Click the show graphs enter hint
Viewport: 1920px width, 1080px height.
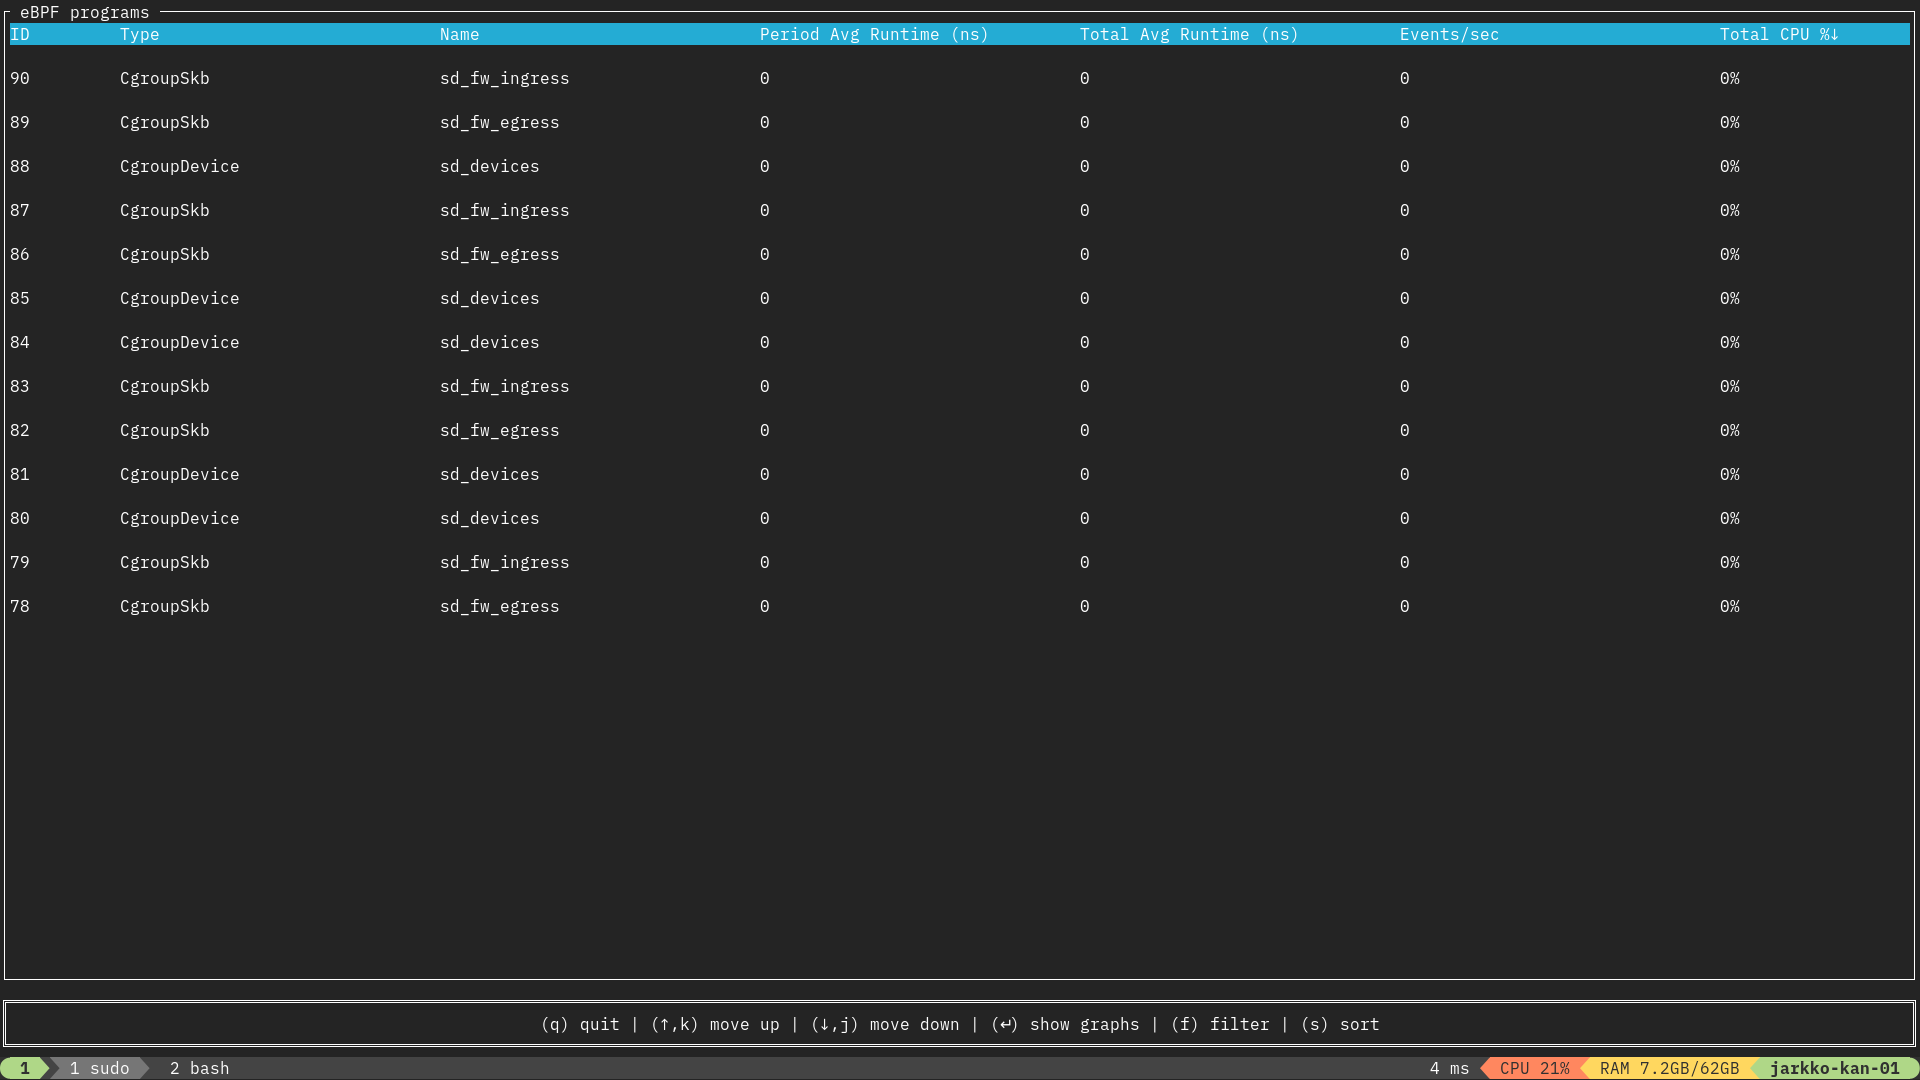(1065, 1024)
